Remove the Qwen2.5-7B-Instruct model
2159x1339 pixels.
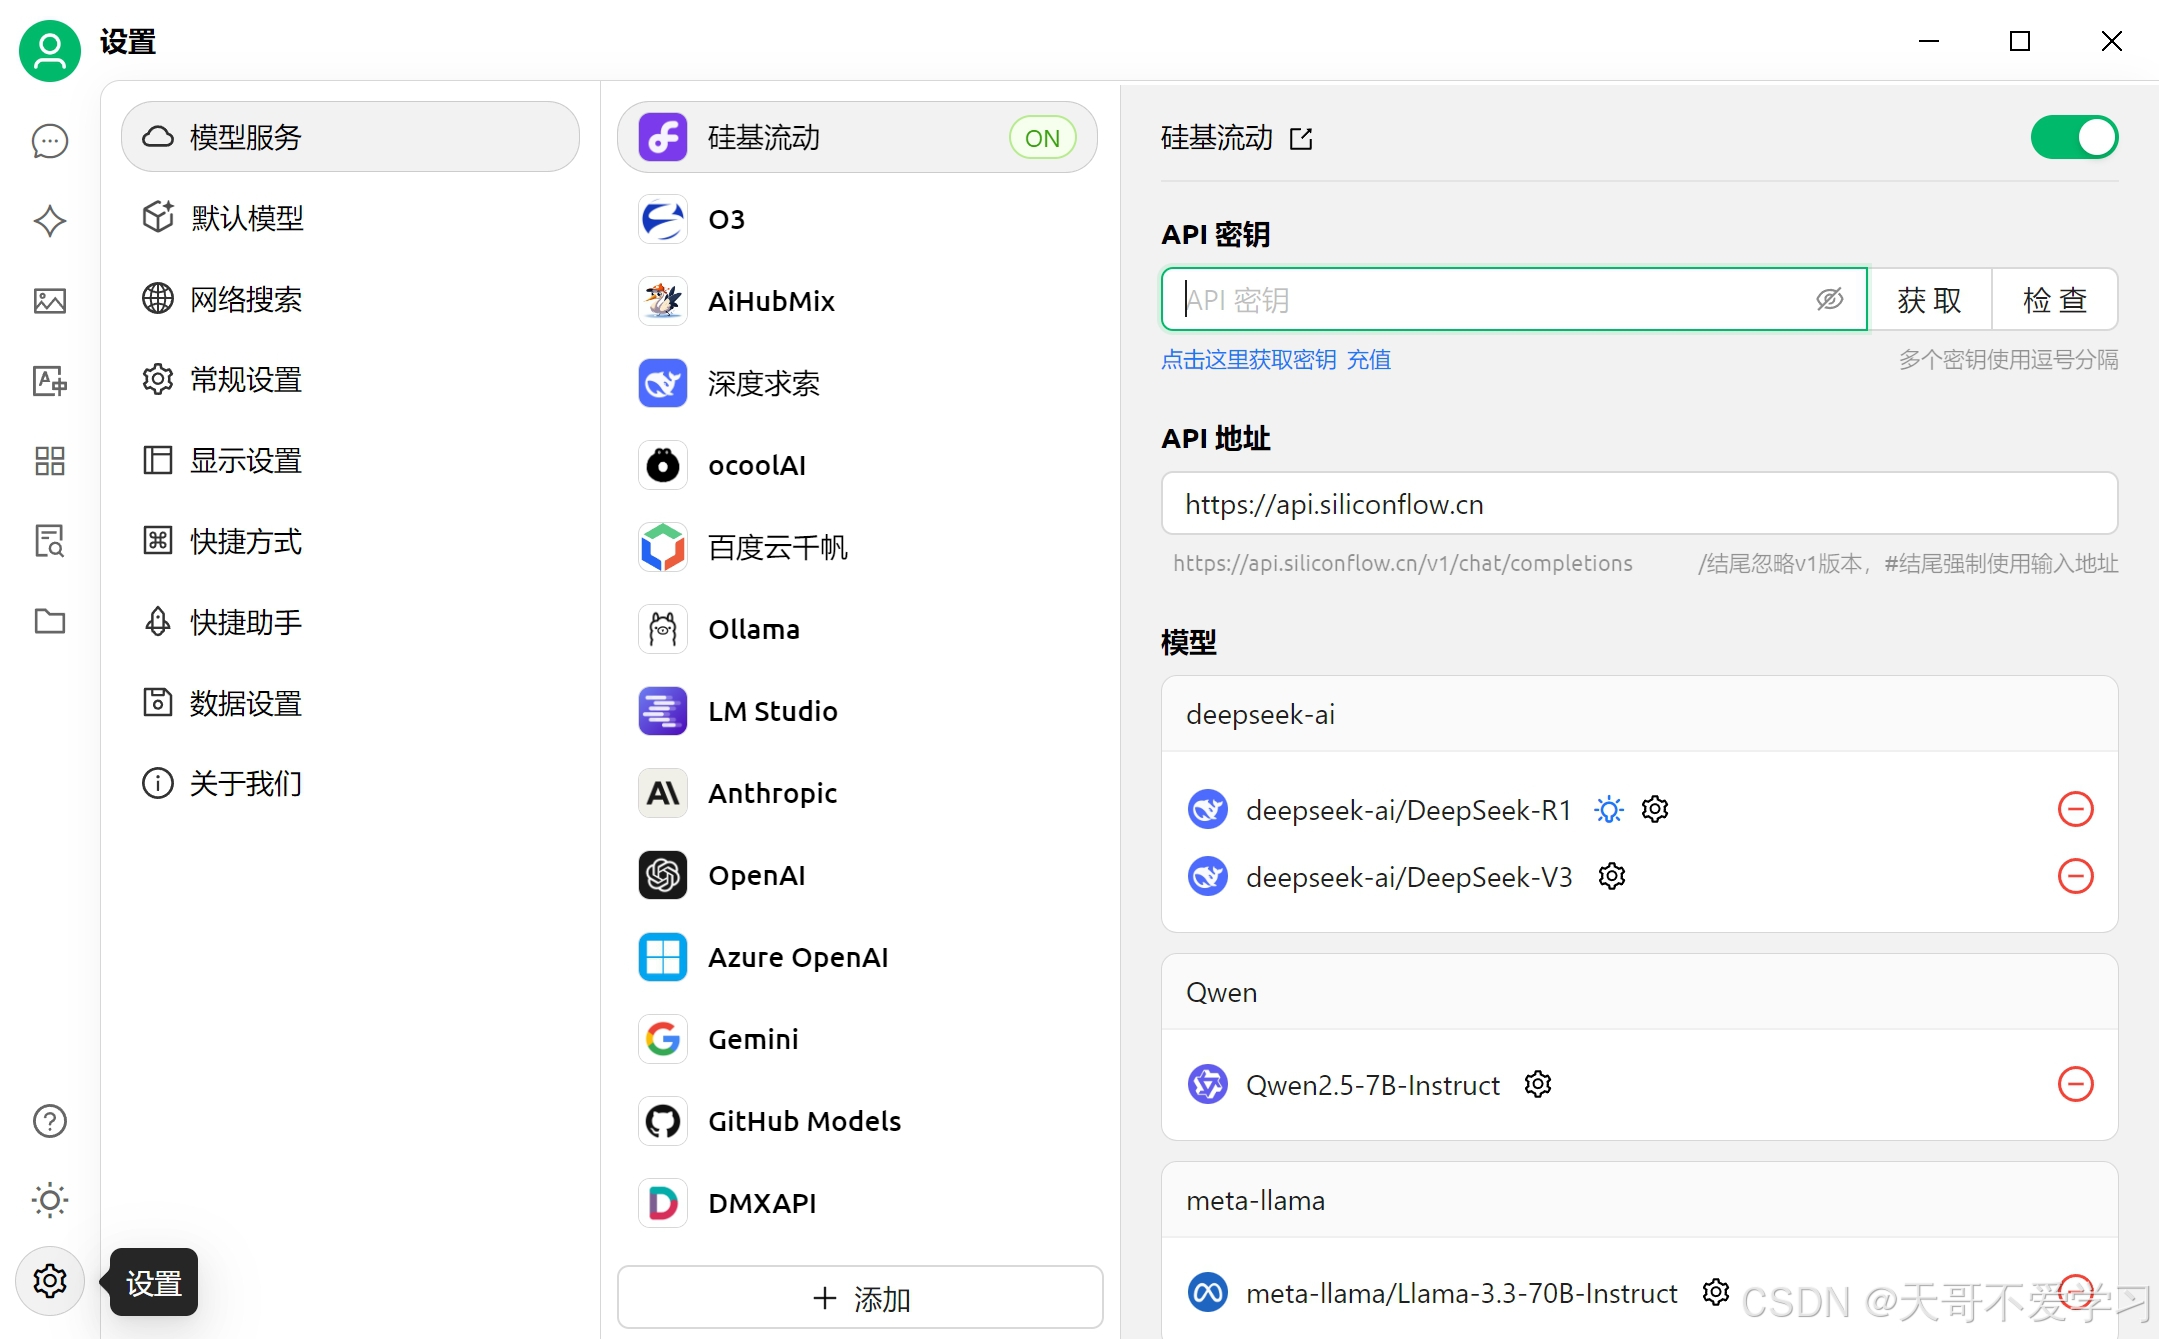[2075, 1084]
